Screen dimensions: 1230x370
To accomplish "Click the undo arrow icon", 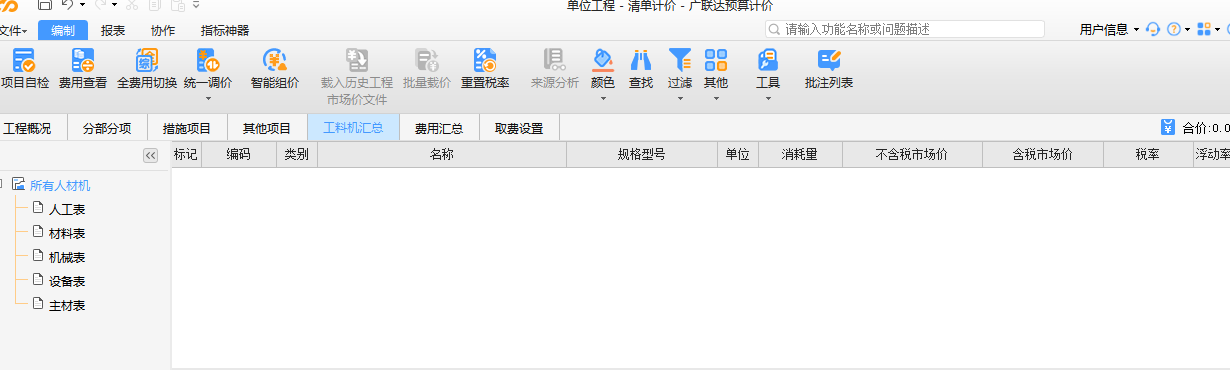I will pyautogui.click(x=67, y=6).
